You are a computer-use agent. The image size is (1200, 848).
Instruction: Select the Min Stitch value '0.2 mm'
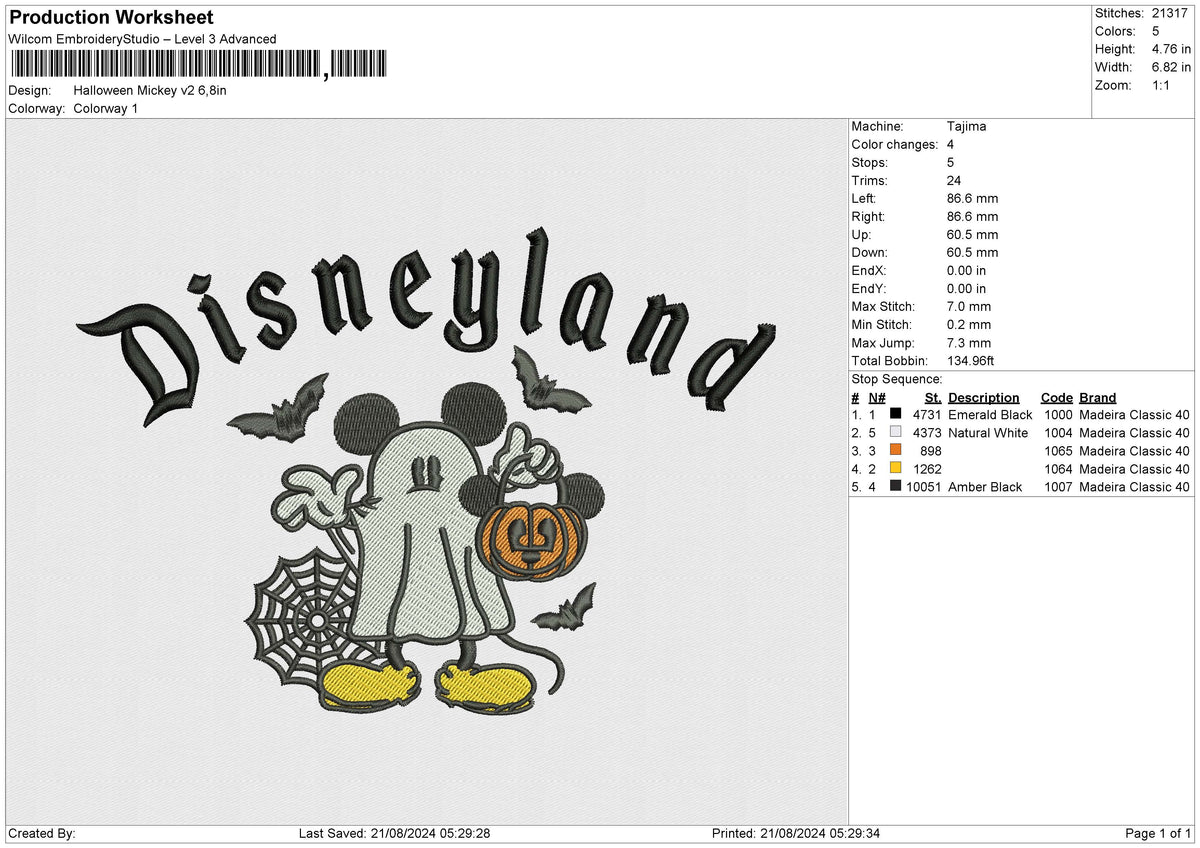[968, 325]
